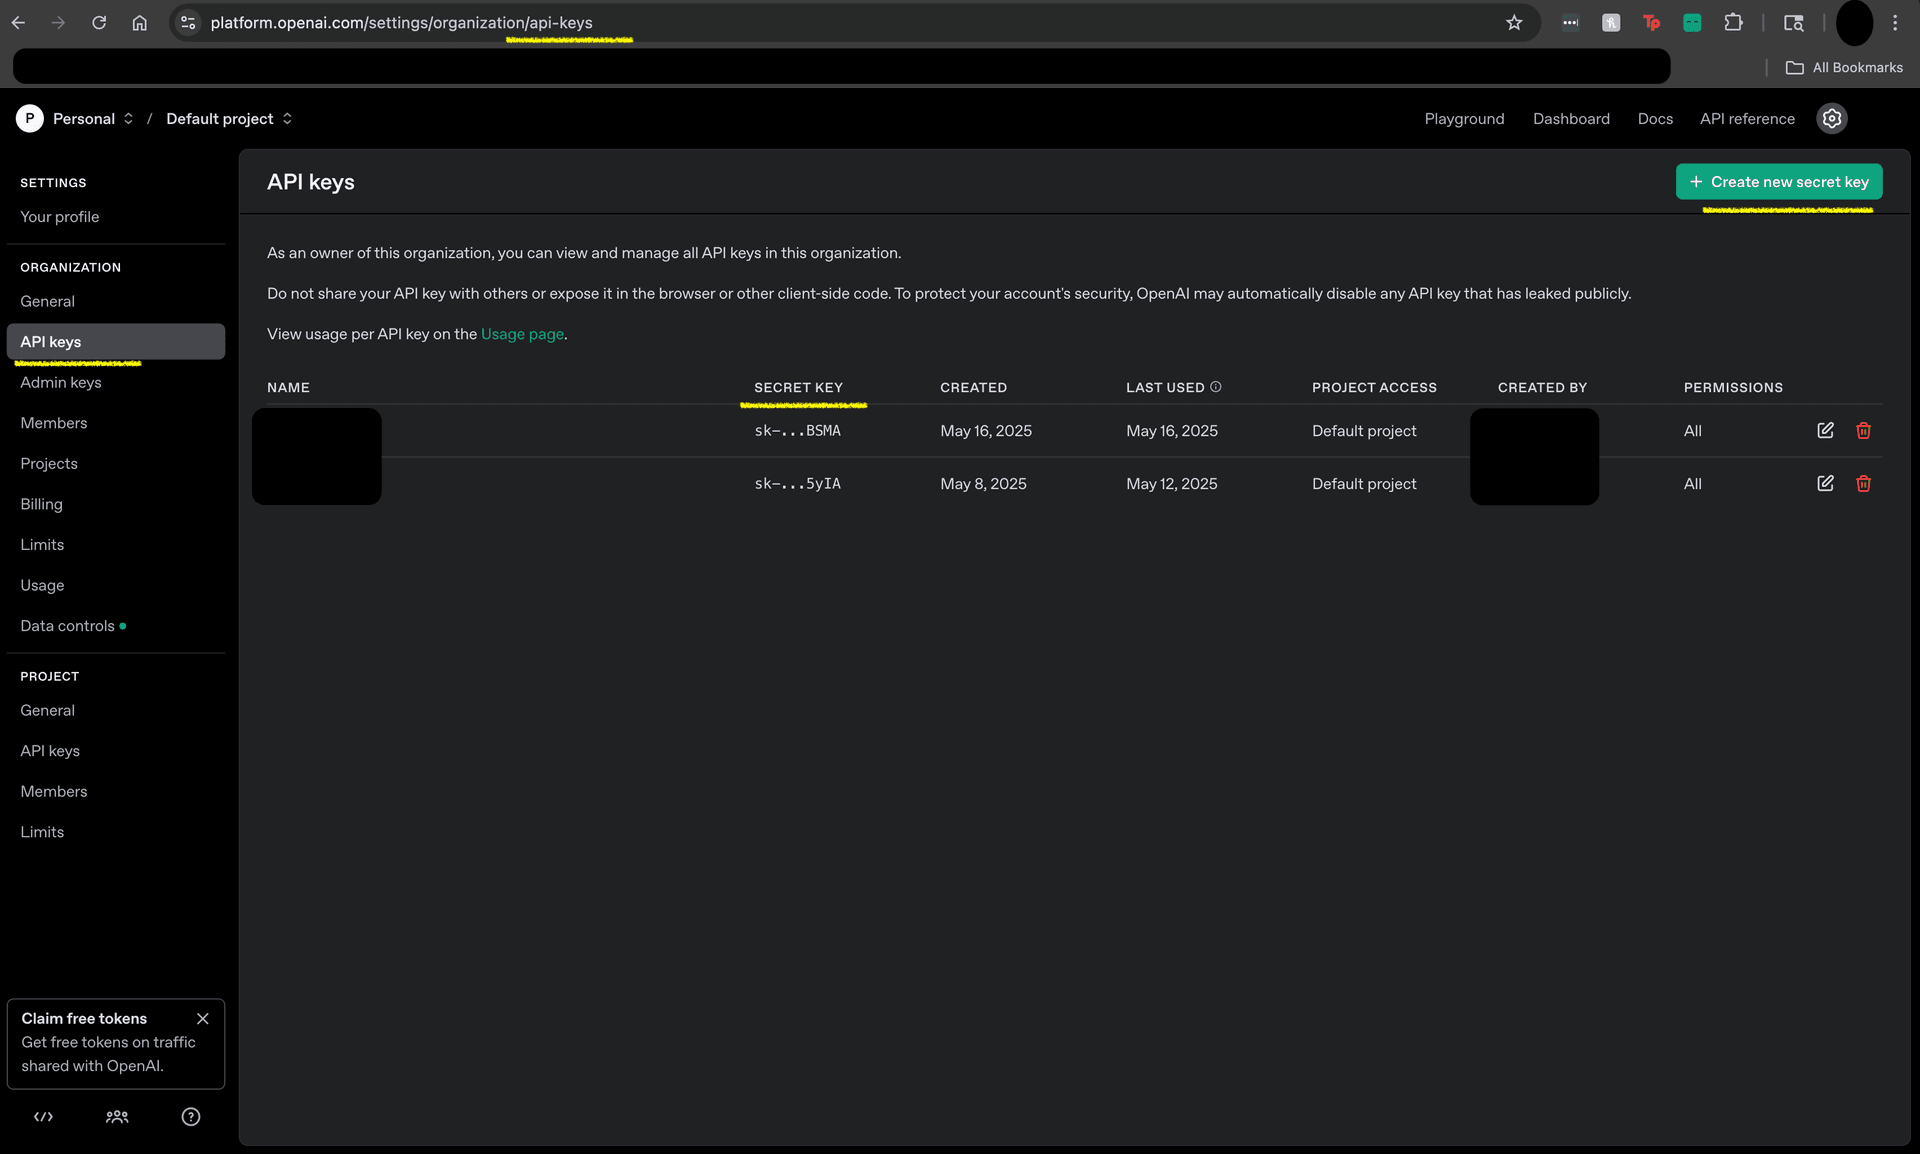
Task: Expand the Default project selector
Action: 229,118
